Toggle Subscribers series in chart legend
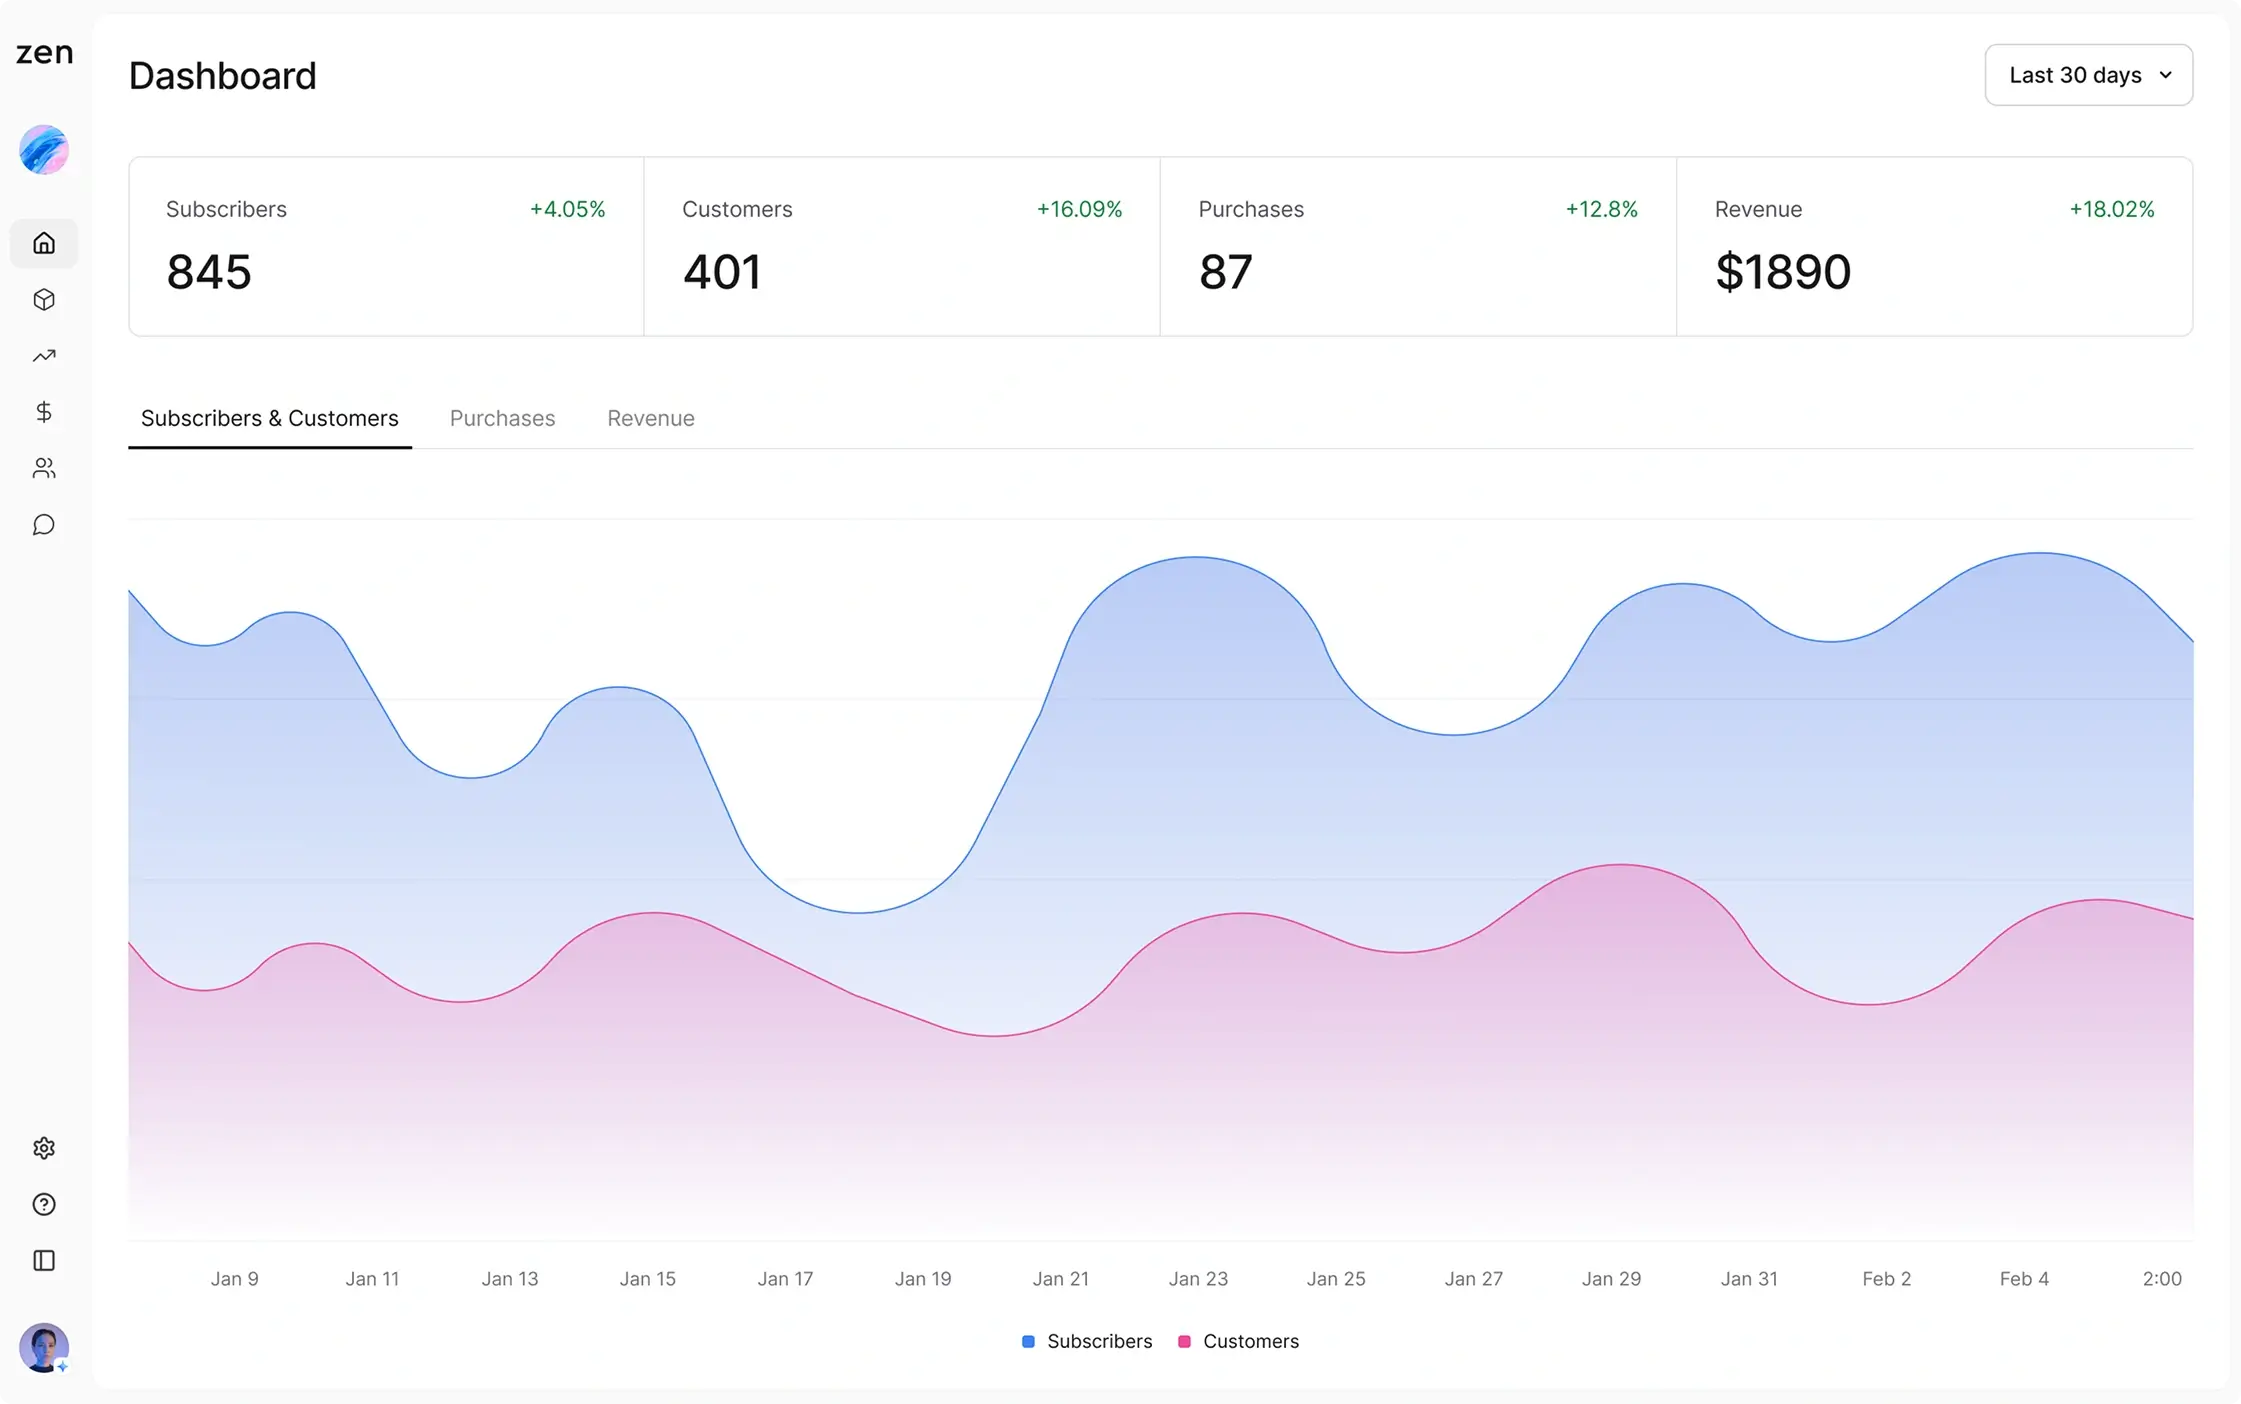2241x1404 pixels. click(x=1086, y=1341)
